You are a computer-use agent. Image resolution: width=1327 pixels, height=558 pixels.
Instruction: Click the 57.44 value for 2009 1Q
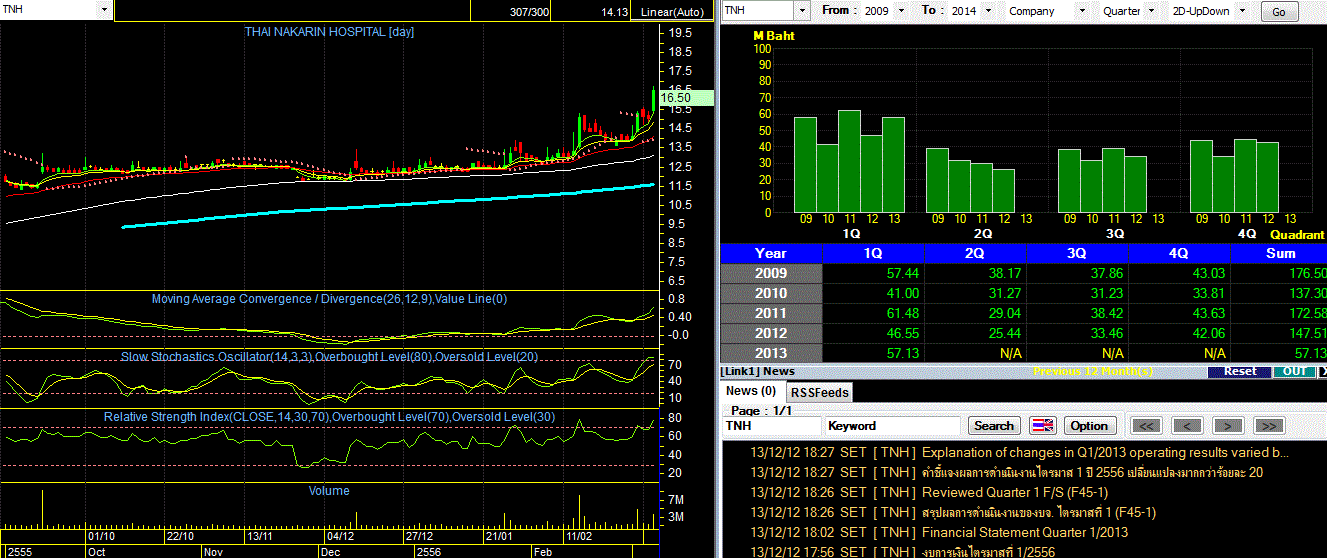tap(902, 273)
